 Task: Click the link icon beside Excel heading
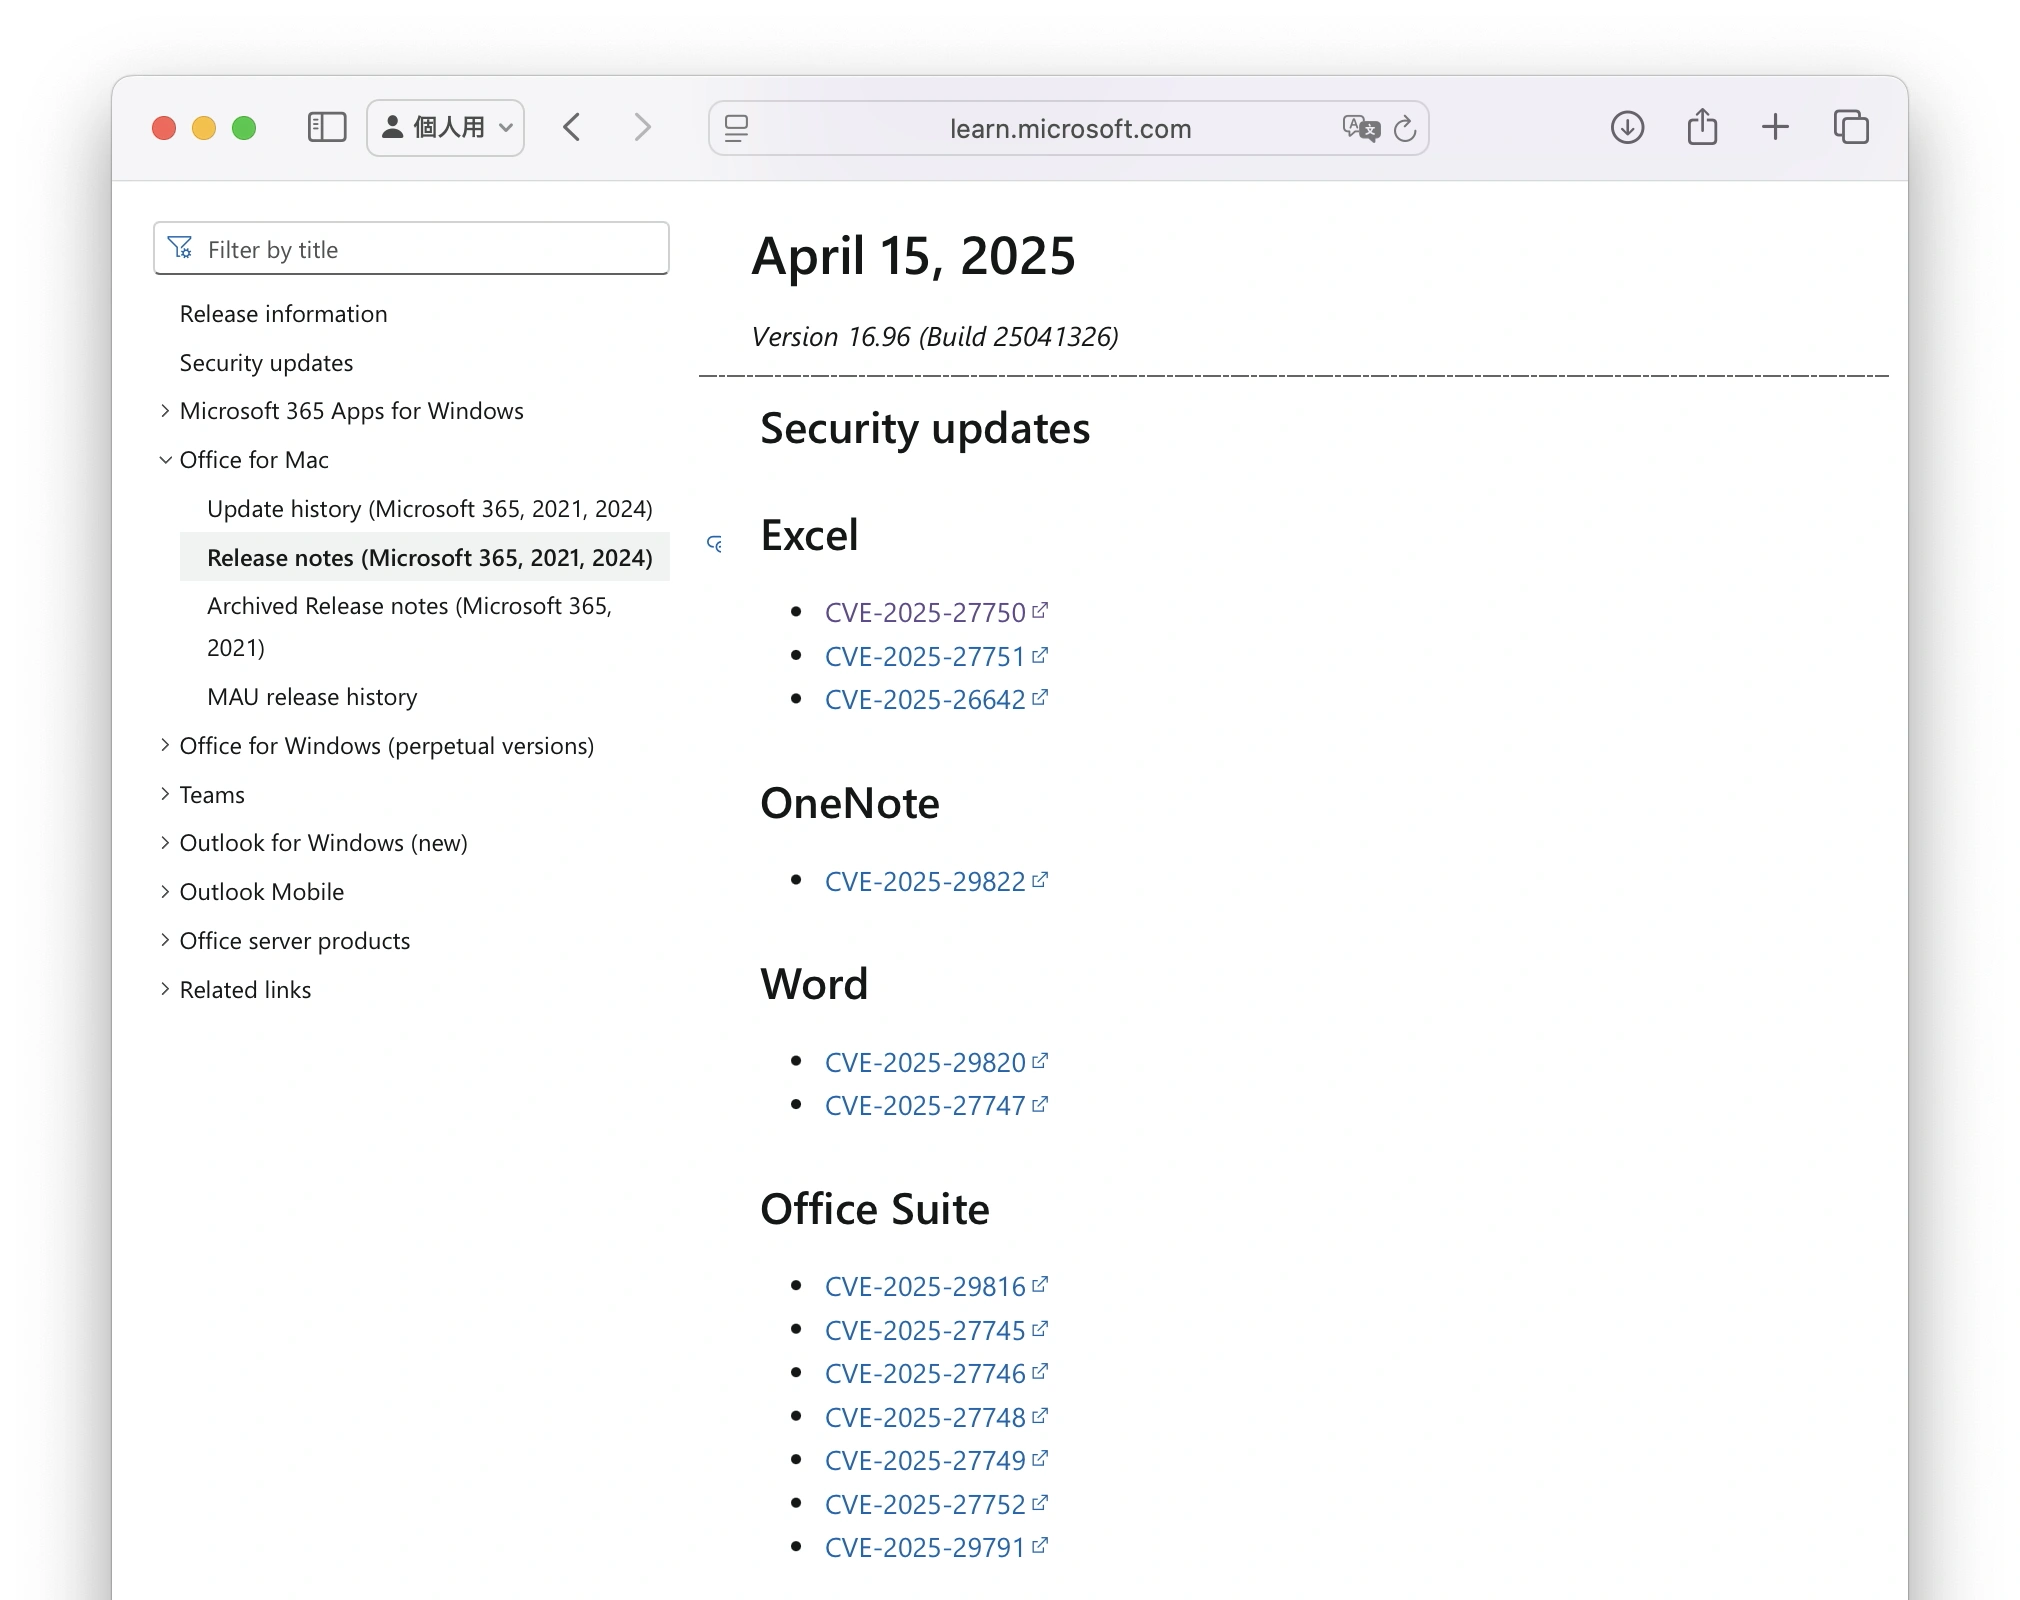coord(715,544)
